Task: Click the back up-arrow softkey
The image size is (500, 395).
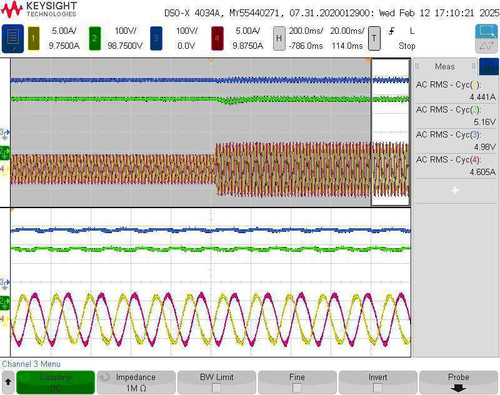Action: (8, 382)
